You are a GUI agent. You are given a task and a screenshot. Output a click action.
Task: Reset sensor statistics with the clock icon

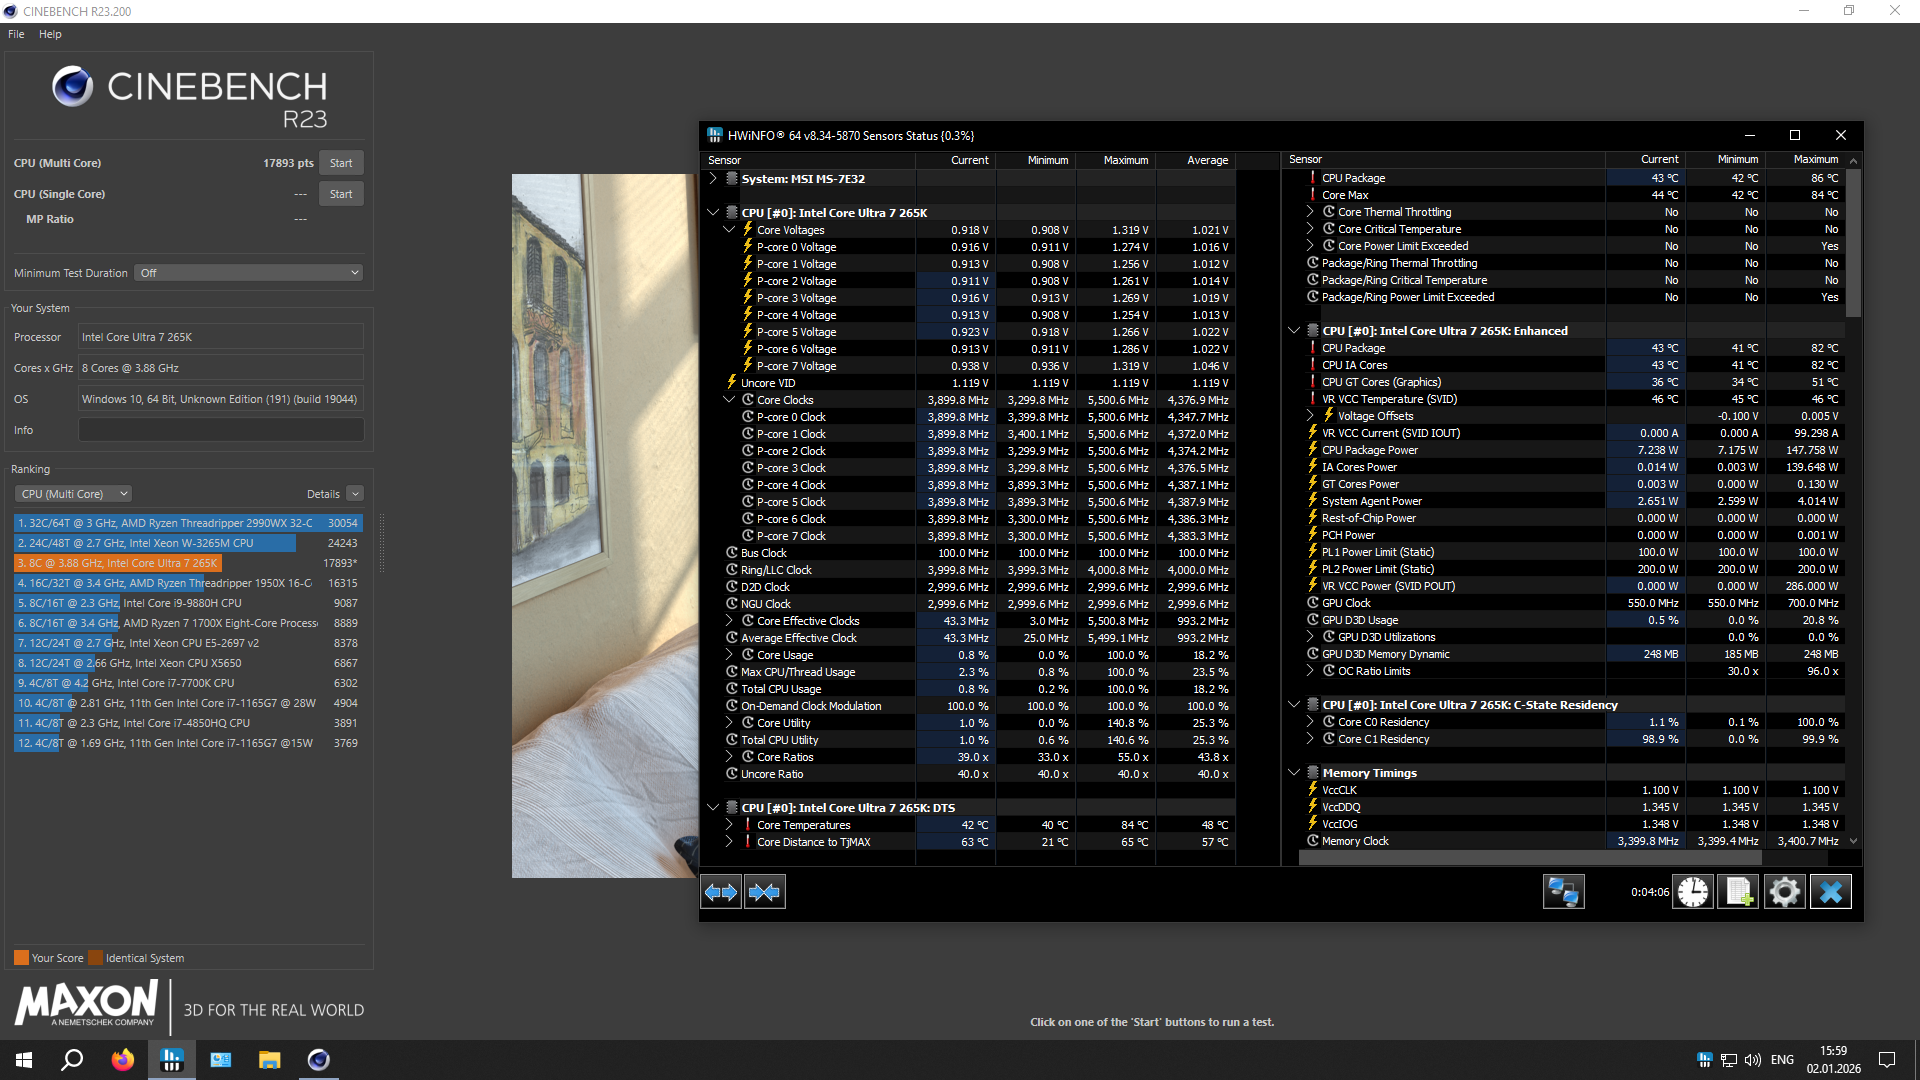click(1693, 892)
